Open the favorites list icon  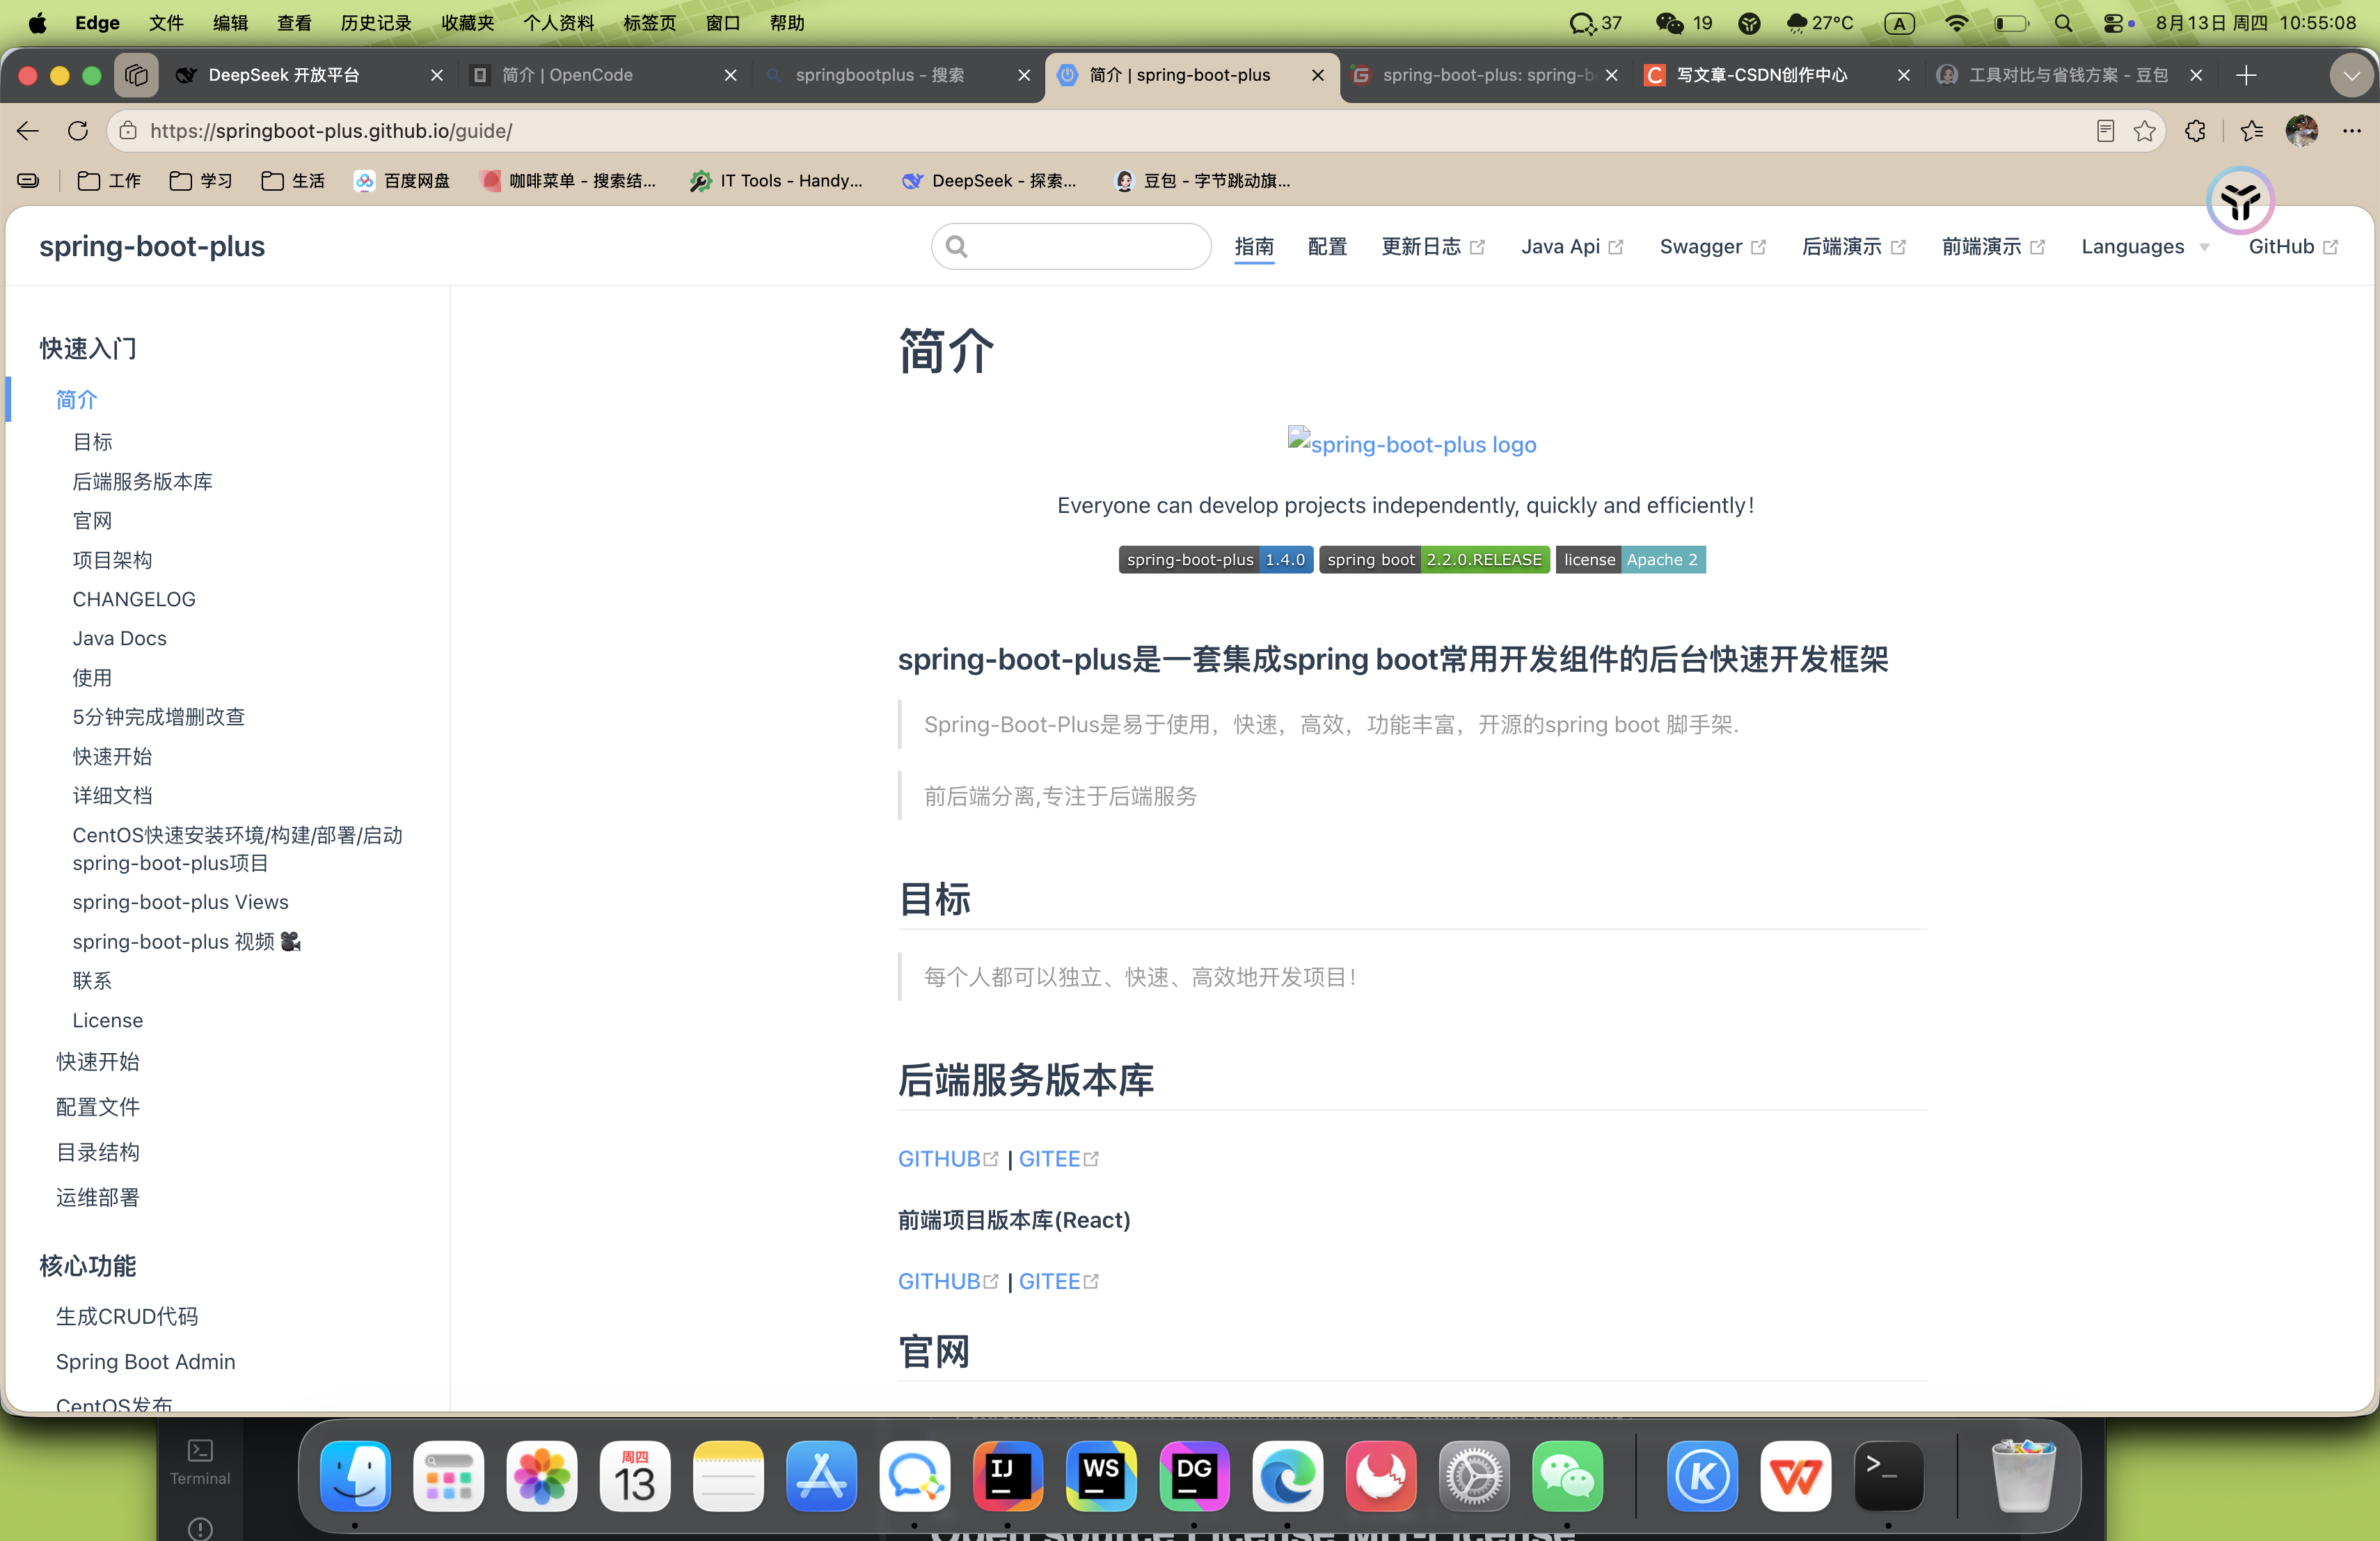click(x=2252, y=131)
